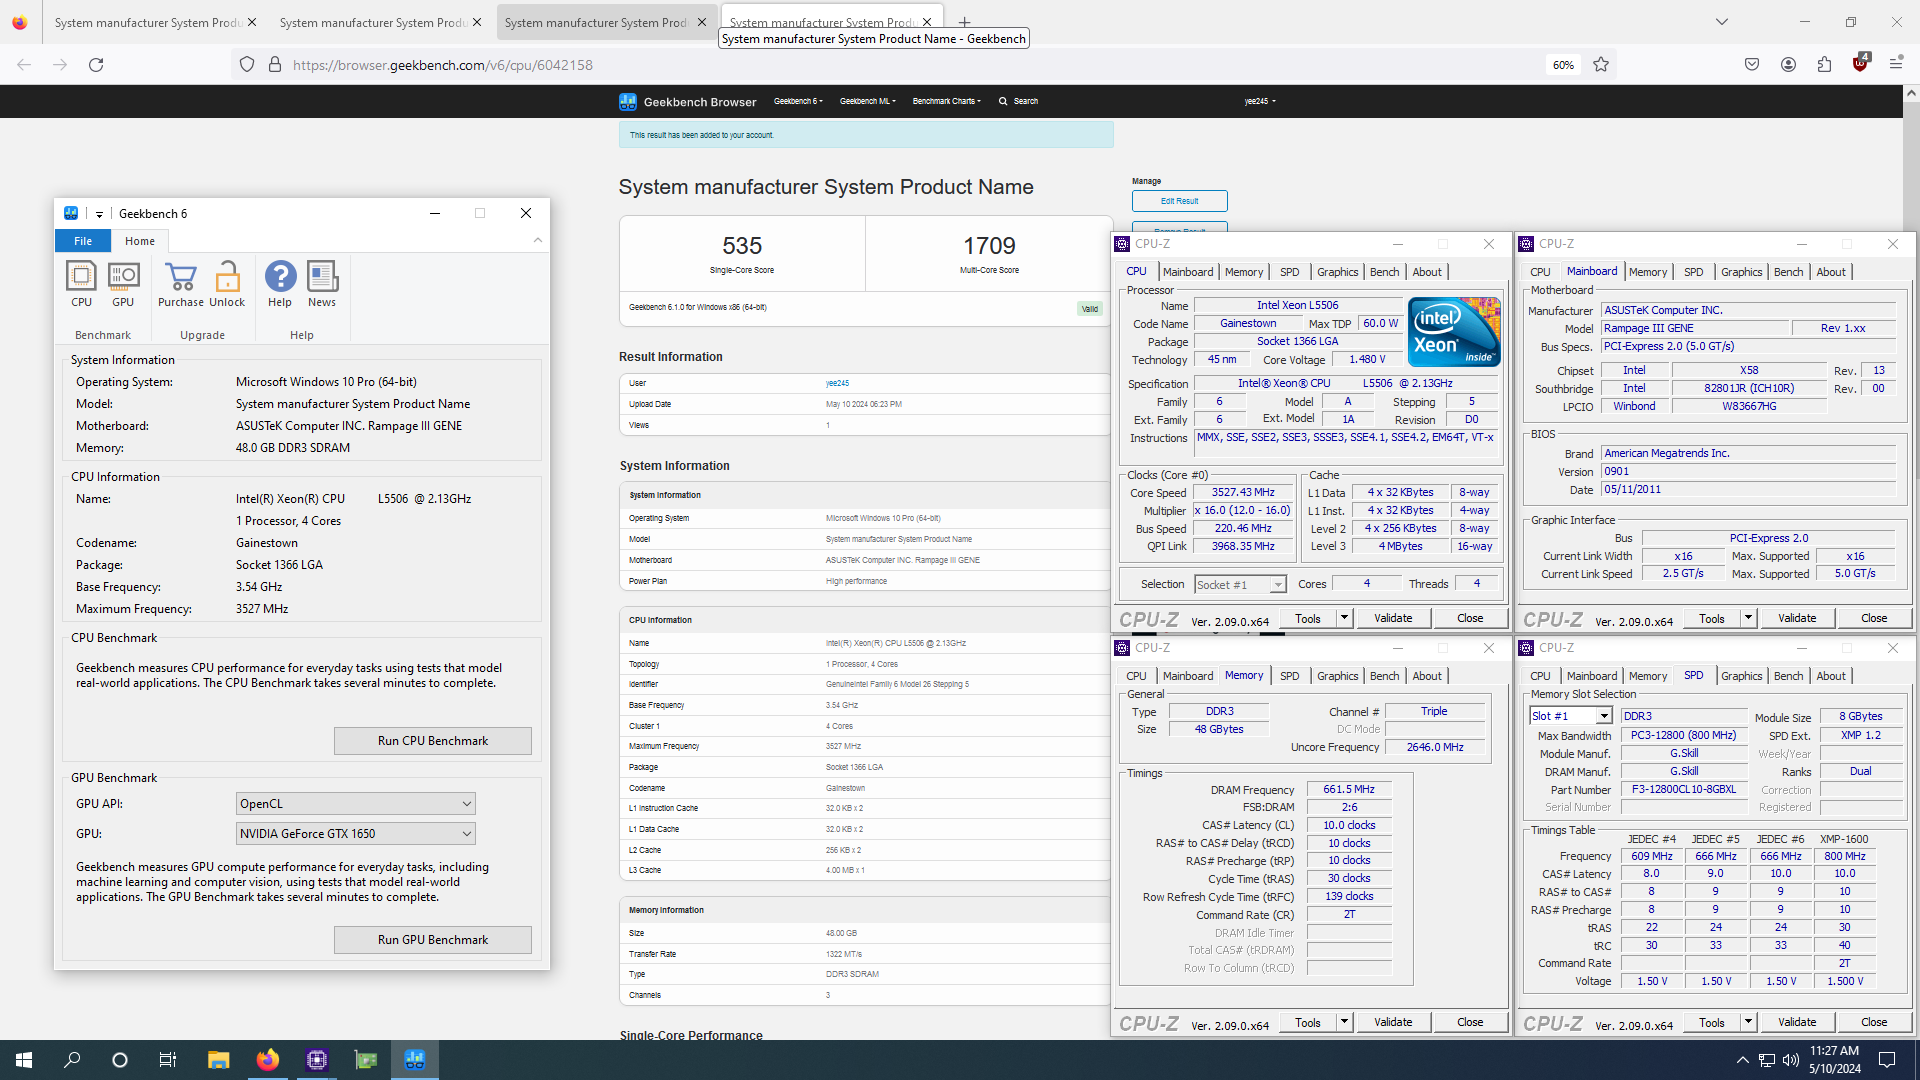Open SPD tab in bottom-left CPU-Z Memory window
1920x1080 pixels.
click(x=1290, y=676)
